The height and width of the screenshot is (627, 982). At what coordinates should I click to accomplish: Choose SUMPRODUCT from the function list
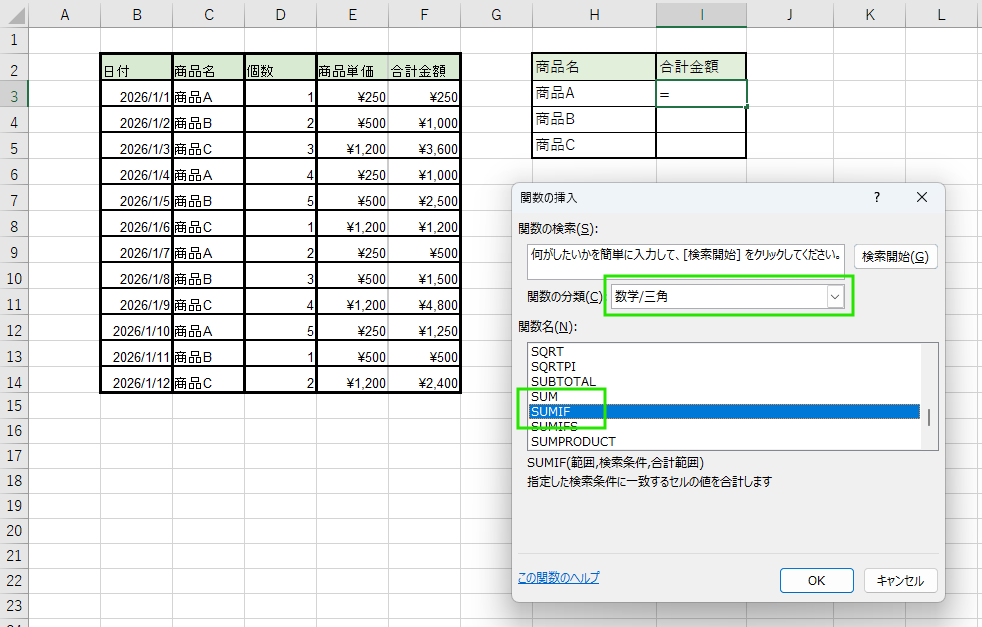573,441
